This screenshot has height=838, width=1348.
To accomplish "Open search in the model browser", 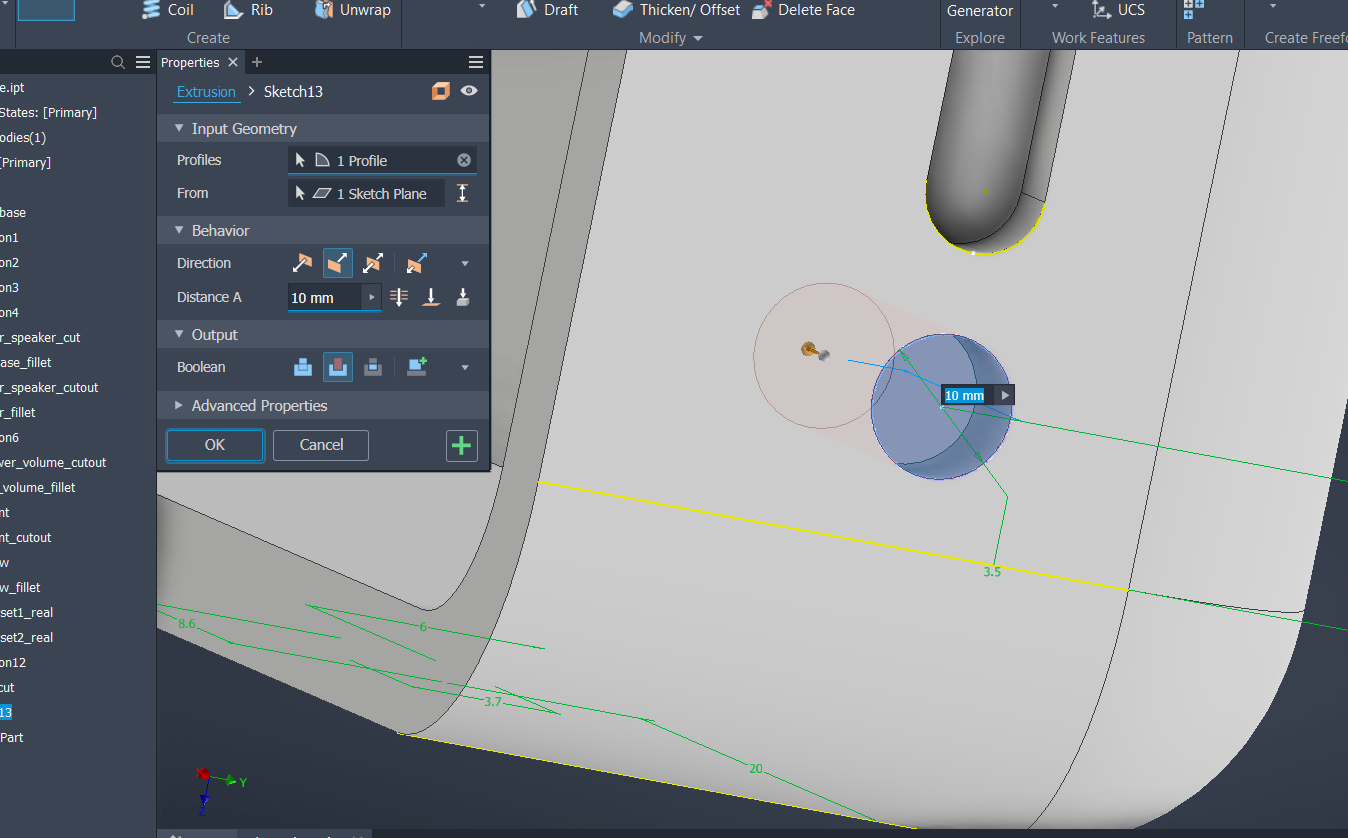I will [118, 62].
